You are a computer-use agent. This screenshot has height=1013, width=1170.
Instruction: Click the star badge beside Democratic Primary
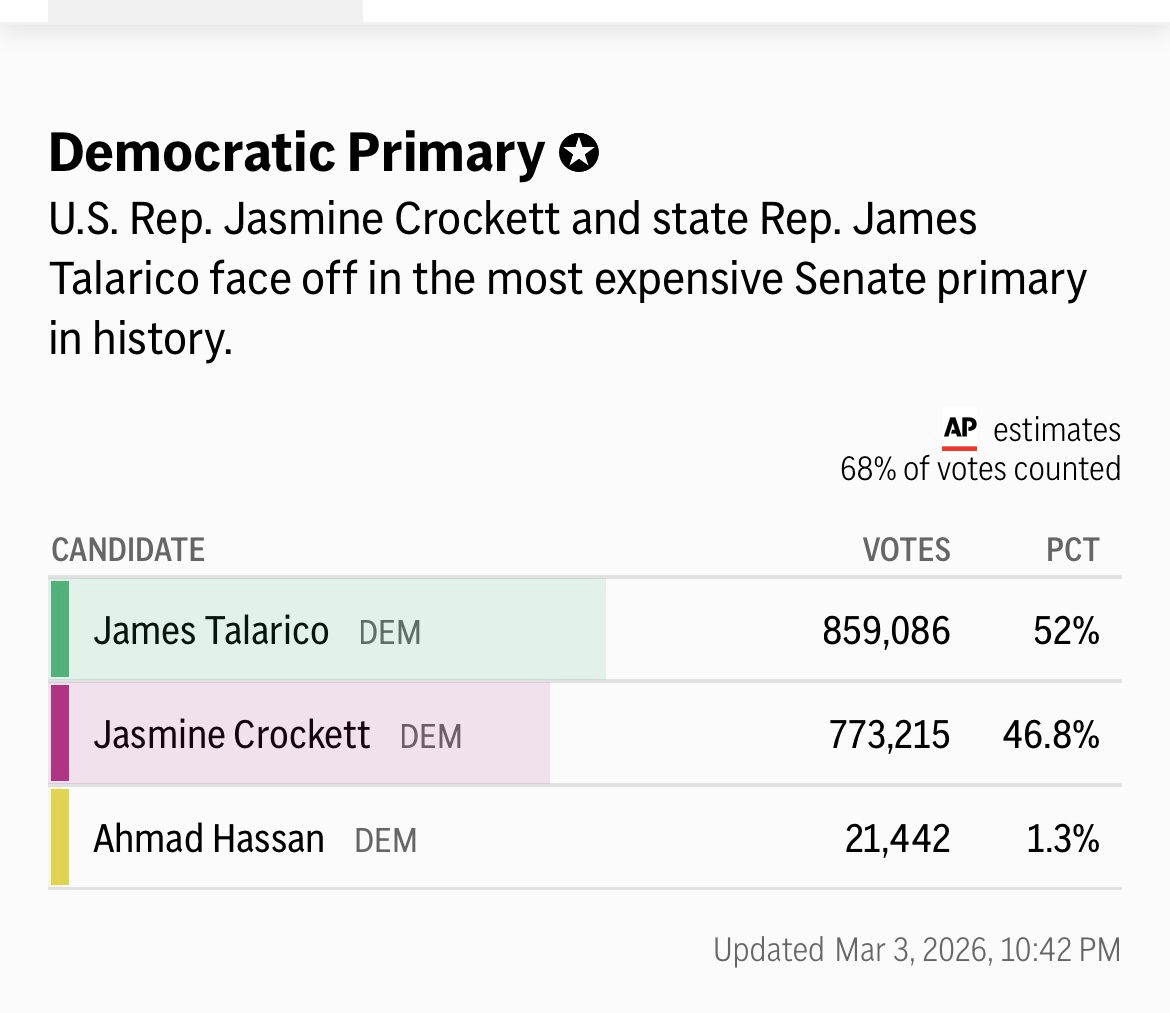[578, 154]
